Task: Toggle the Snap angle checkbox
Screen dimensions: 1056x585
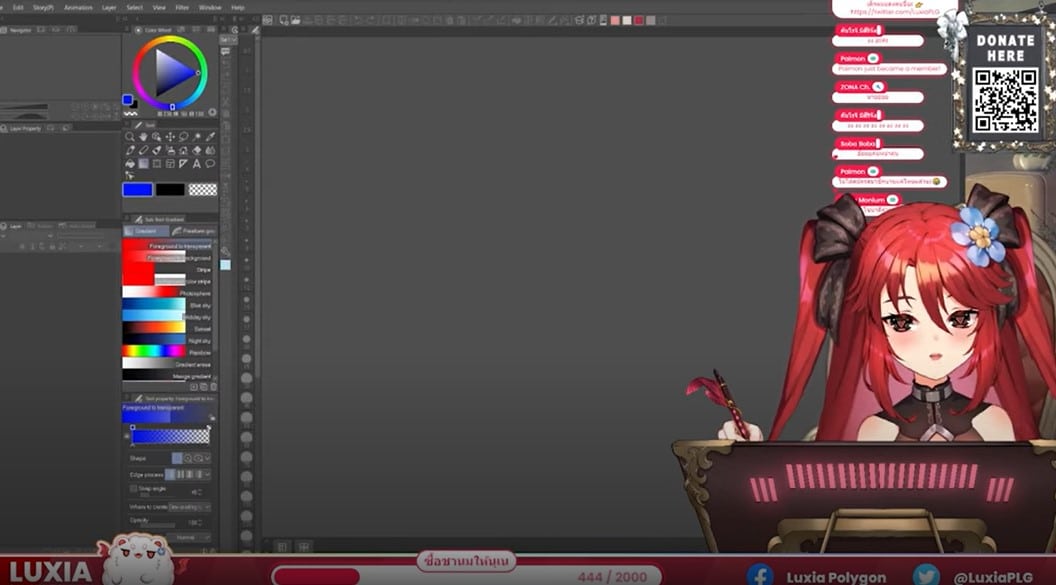Action: click(133, 489)
